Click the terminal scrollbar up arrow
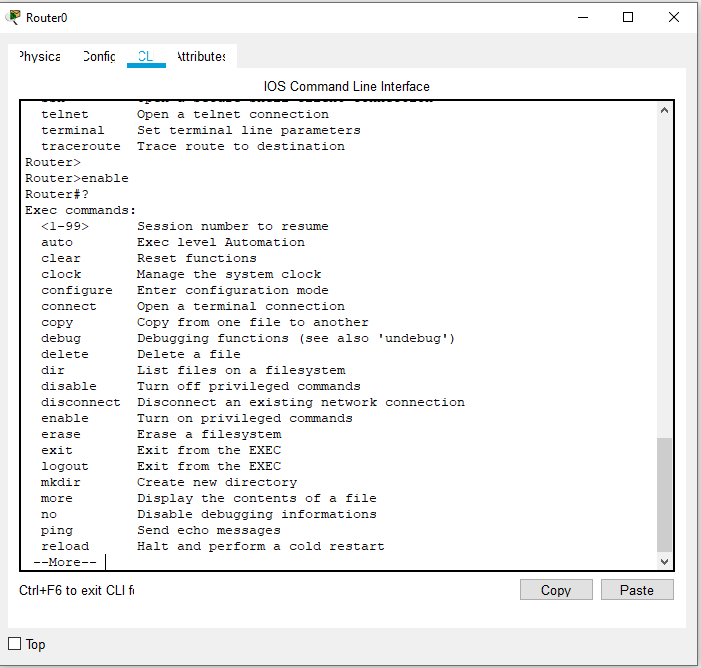This screenshot has width=701, height=668. (665, 112)
